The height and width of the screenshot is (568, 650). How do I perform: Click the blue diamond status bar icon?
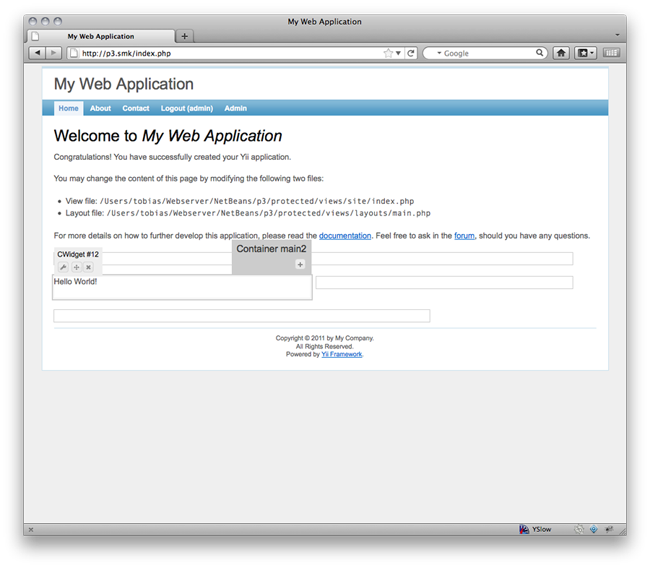click(x=594, y=529)
